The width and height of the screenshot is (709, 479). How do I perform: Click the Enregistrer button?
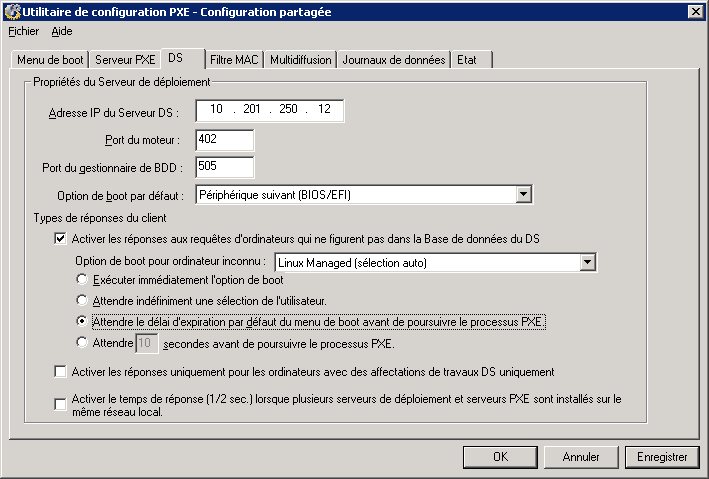661,457
